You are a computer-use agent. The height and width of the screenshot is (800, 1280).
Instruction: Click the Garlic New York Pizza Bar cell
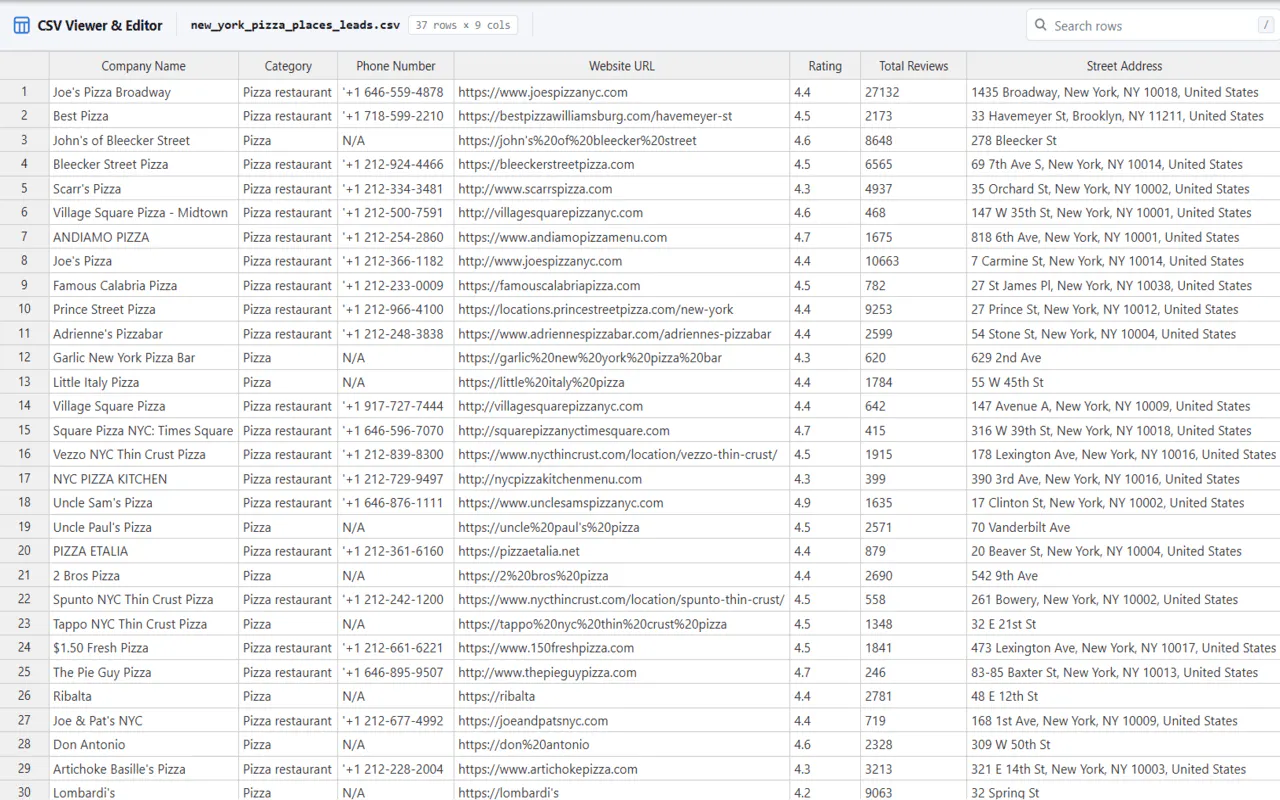point(143,358)
